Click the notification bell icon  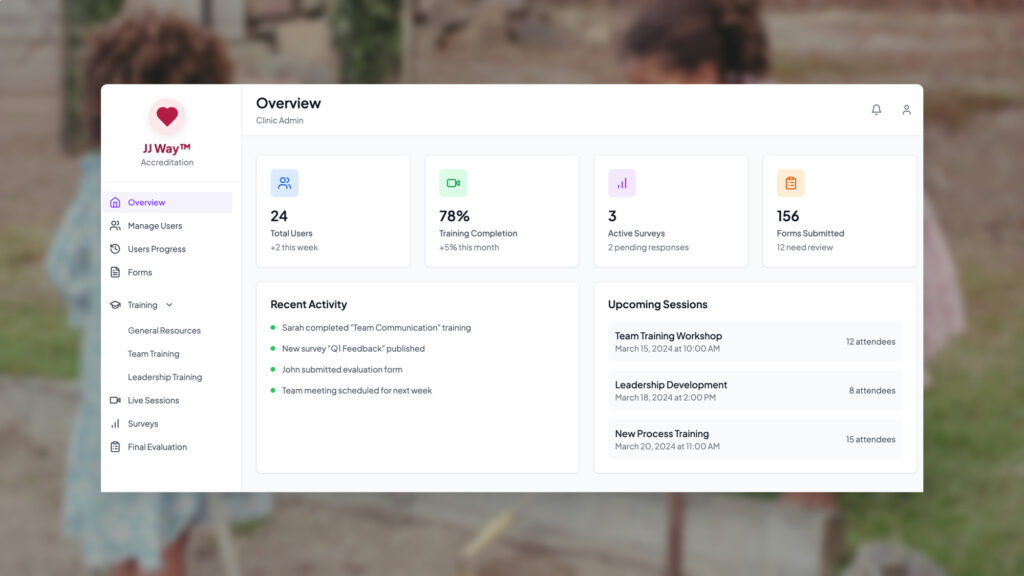[876, 110]
